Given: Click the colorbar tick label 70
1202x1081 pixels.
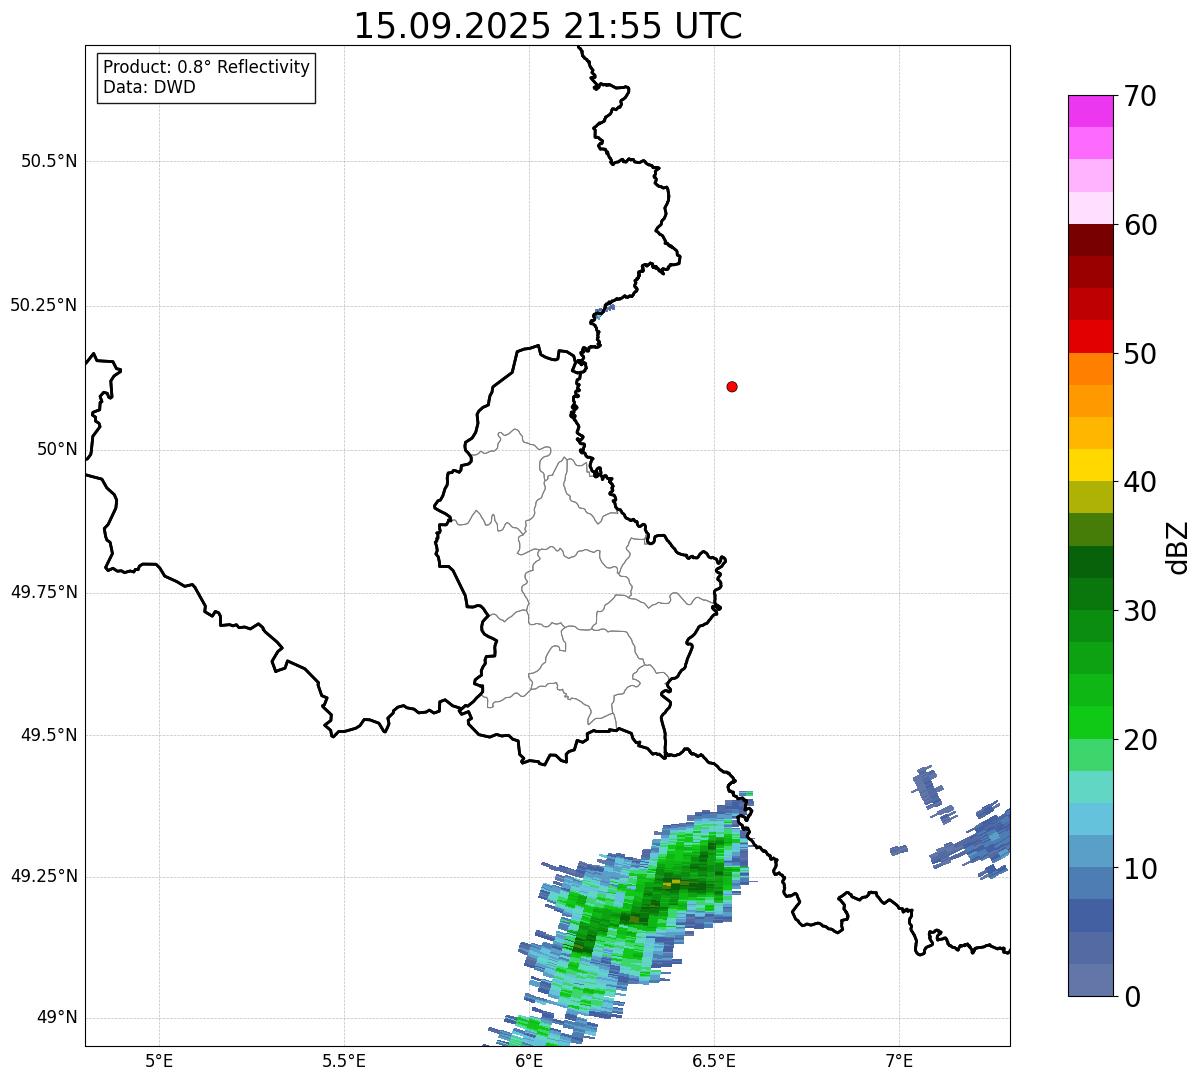Looking at the screenshot, I should (x=1140, y=96).
